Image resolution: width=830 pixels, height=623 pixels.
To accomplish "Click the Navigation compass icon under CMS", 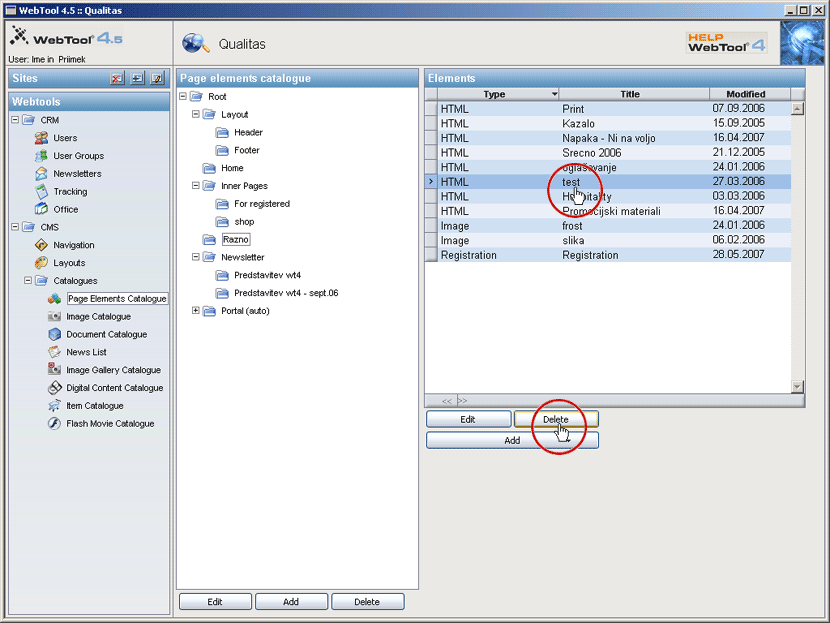I will [x=42, y=245].
